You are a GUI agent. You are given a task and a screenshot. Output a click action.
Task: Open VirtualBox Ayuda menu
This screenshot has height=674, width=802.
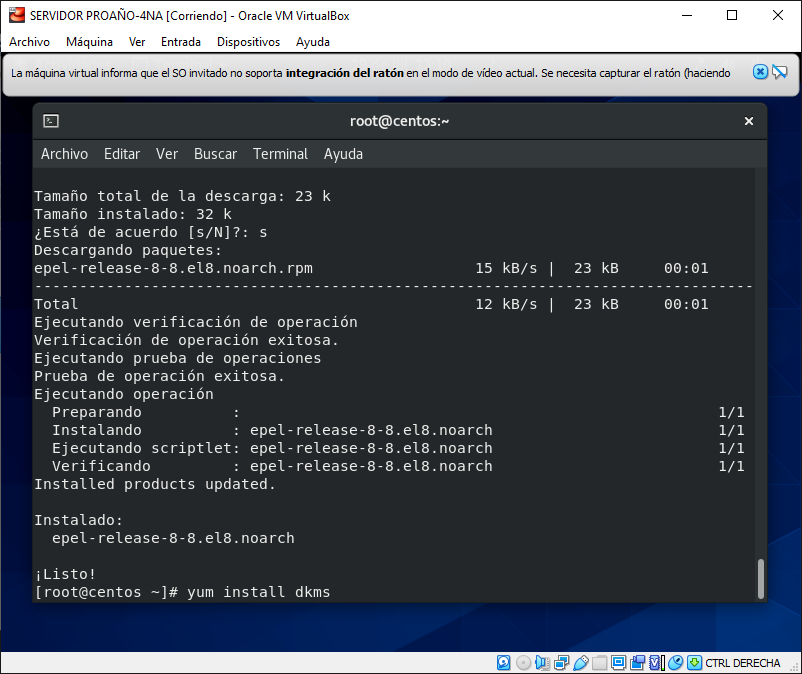[x=313, y=42]
